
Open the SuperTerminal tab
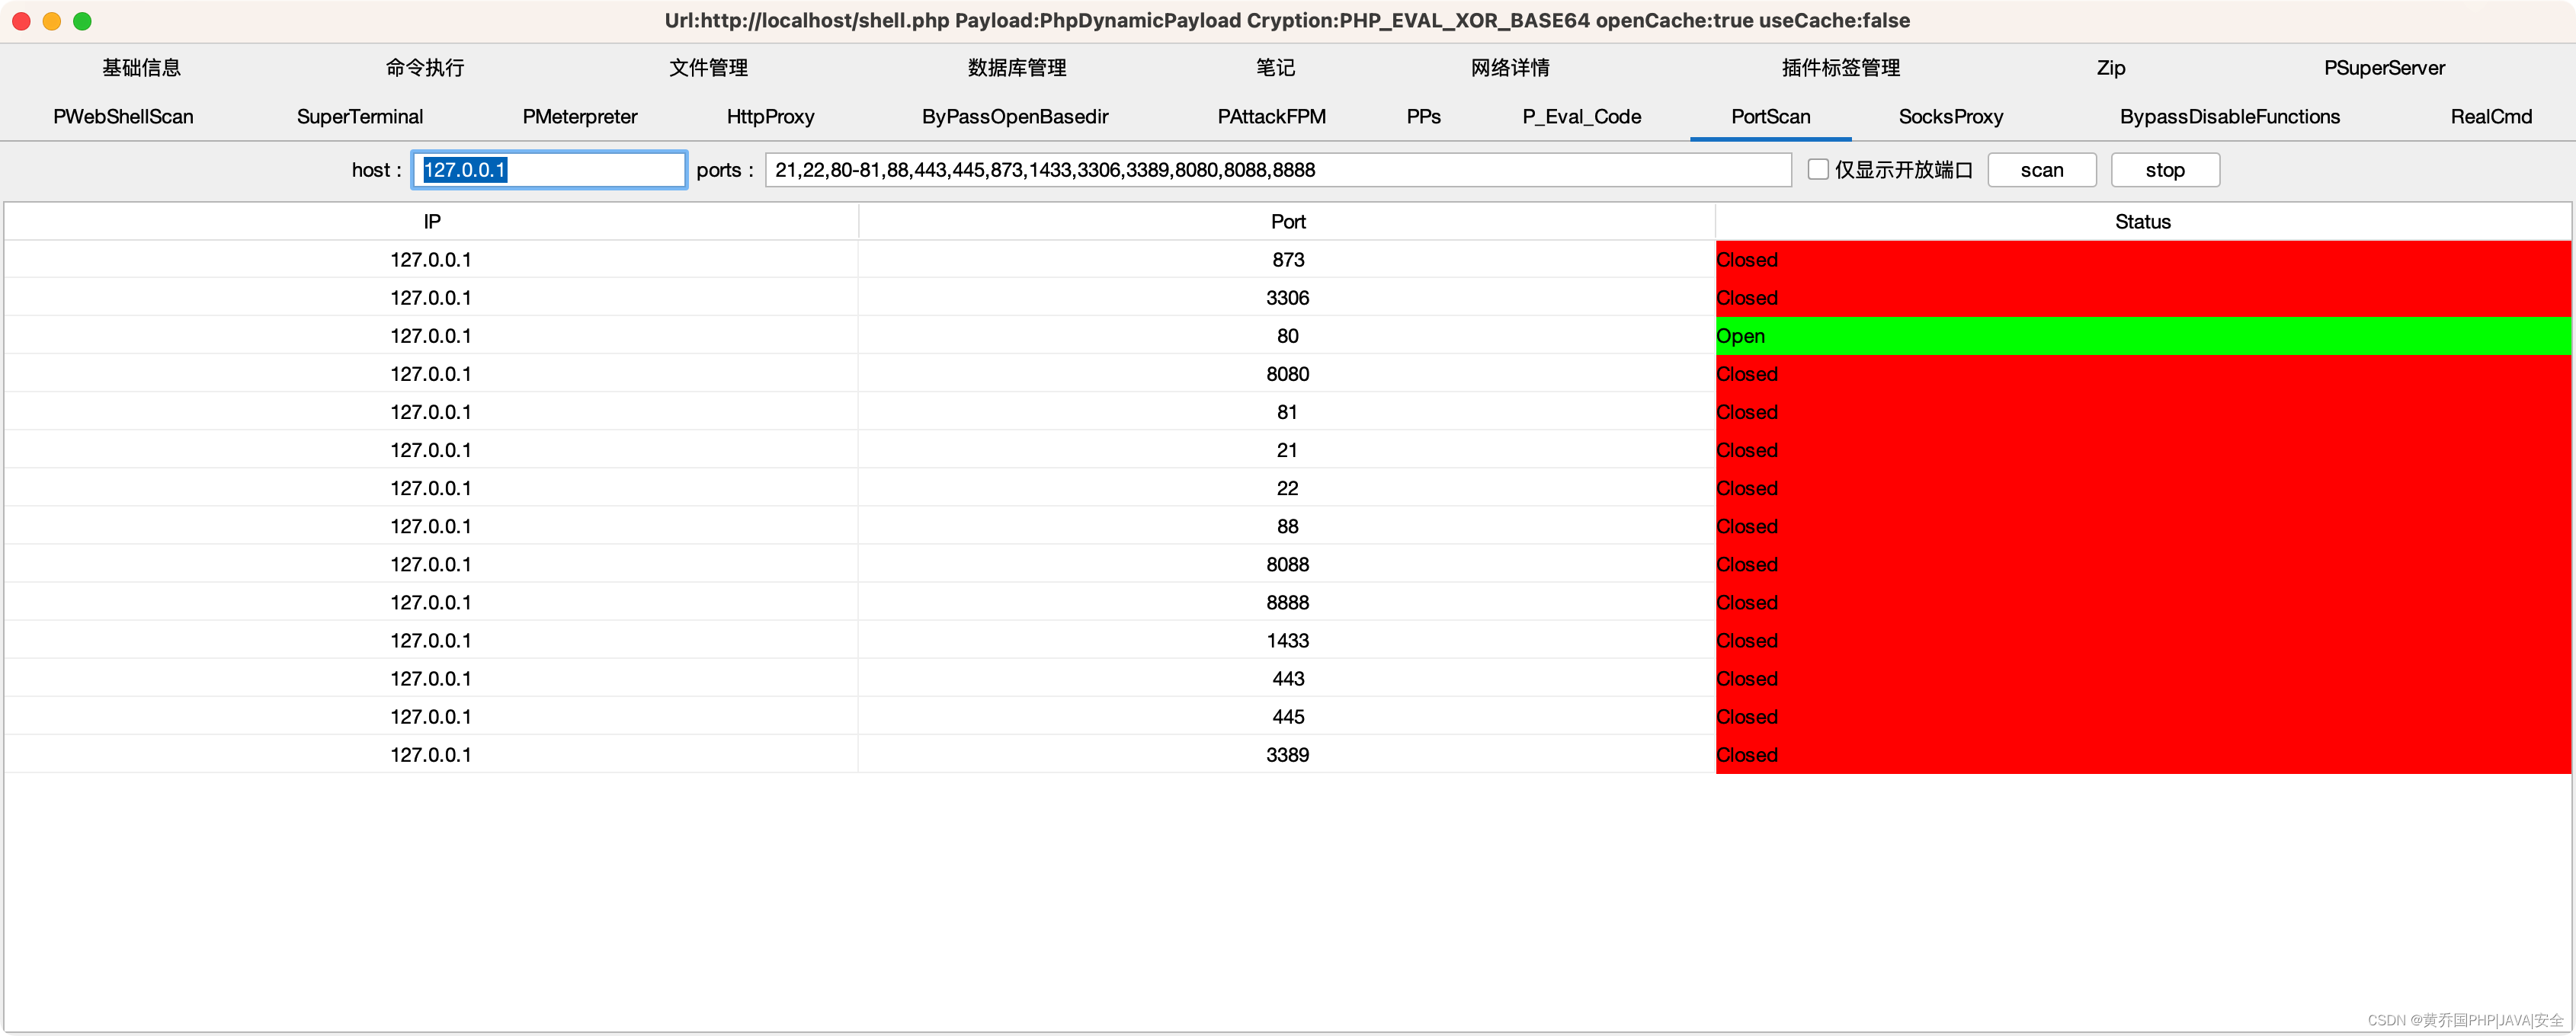(x=360, y=117)
